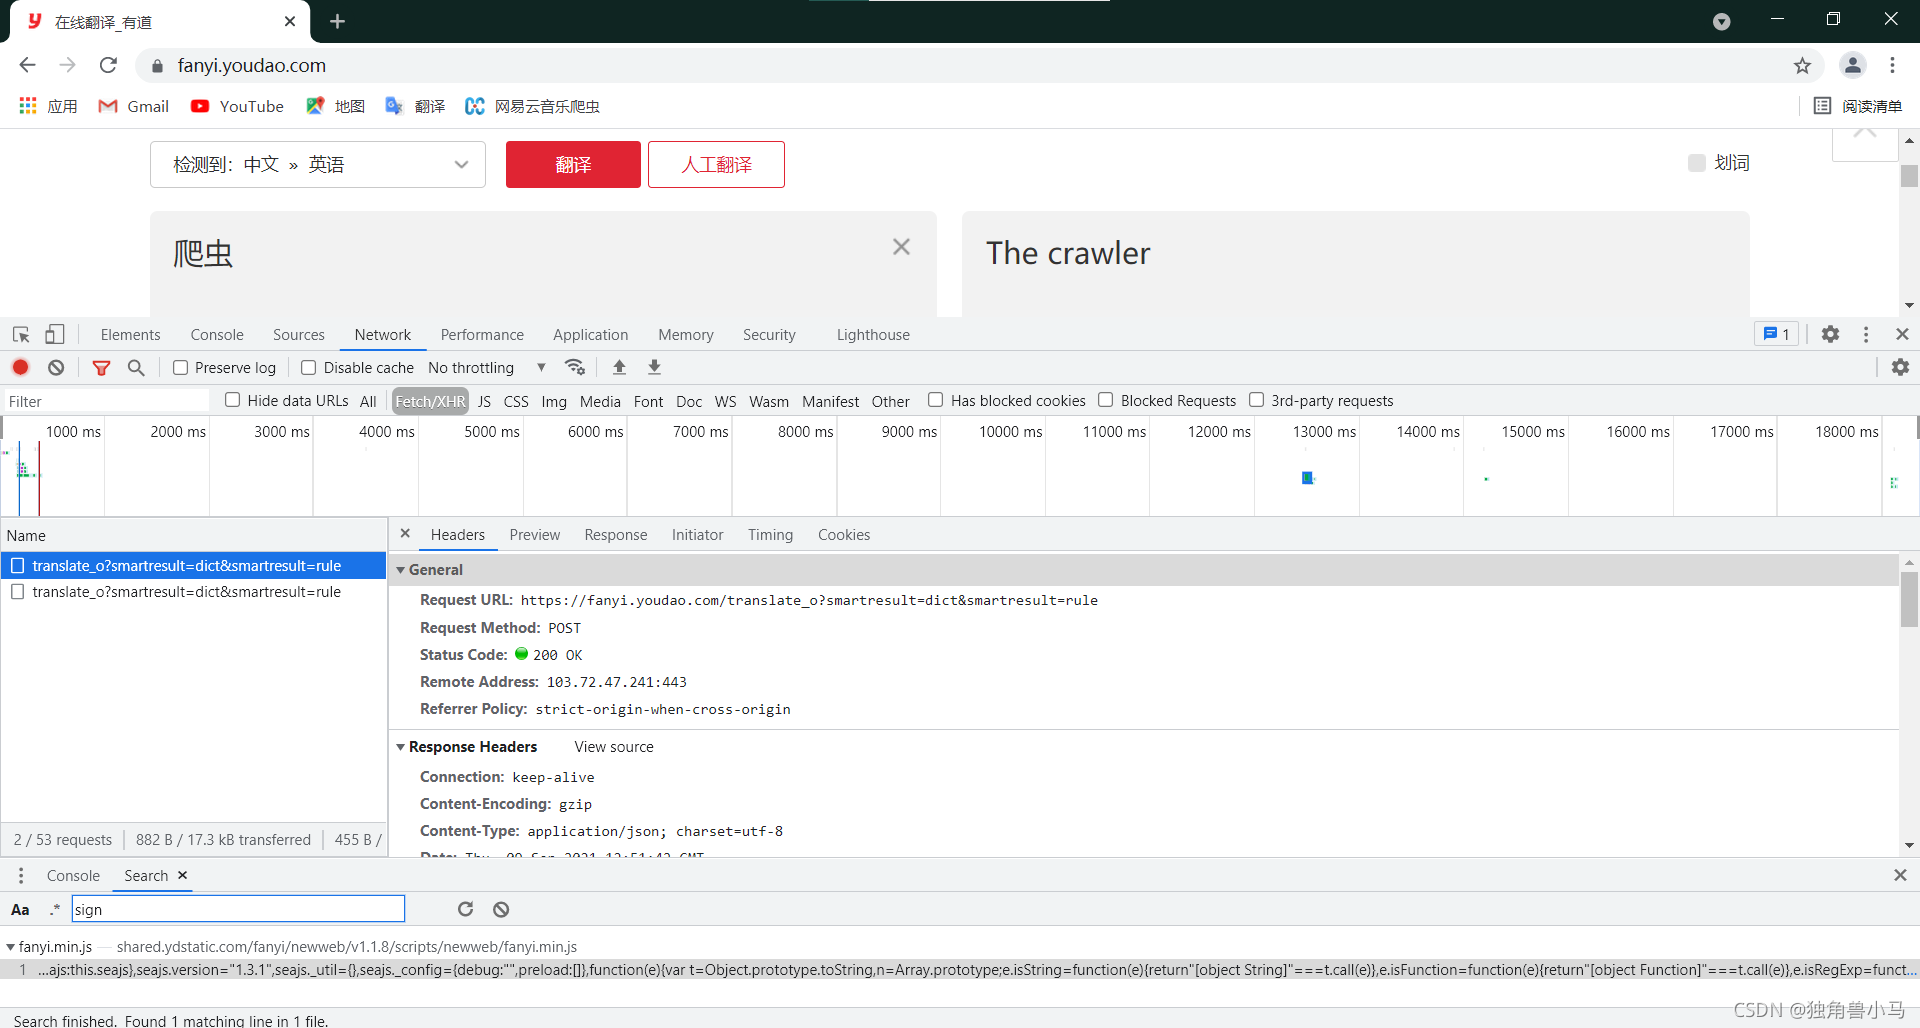Enable the Disable cache checkbox
This screenshot has height=1028, width=1920.
tap(309, 368)
